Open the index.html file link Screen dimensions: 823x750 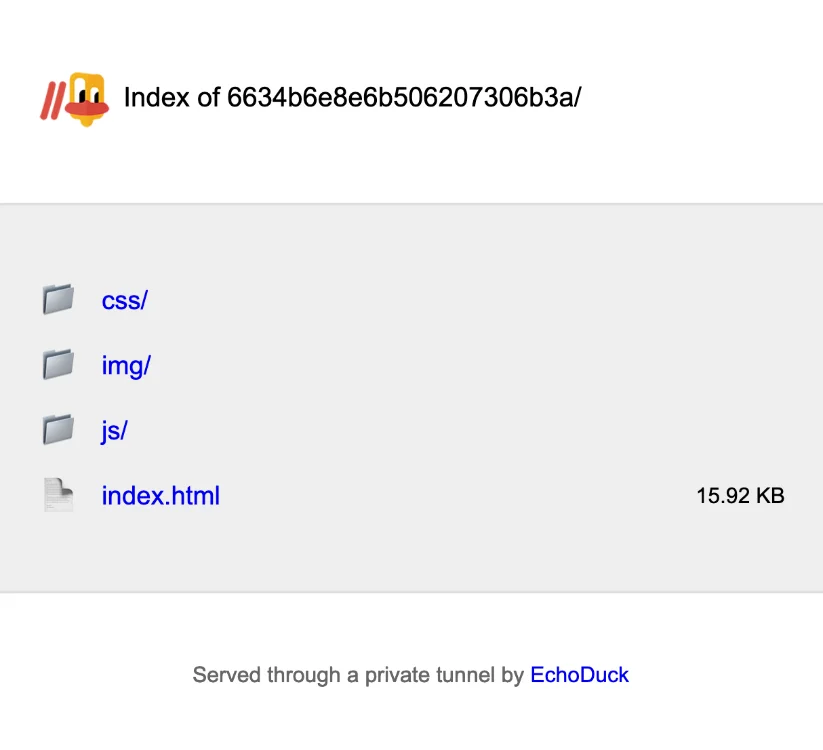click(161, 495)
